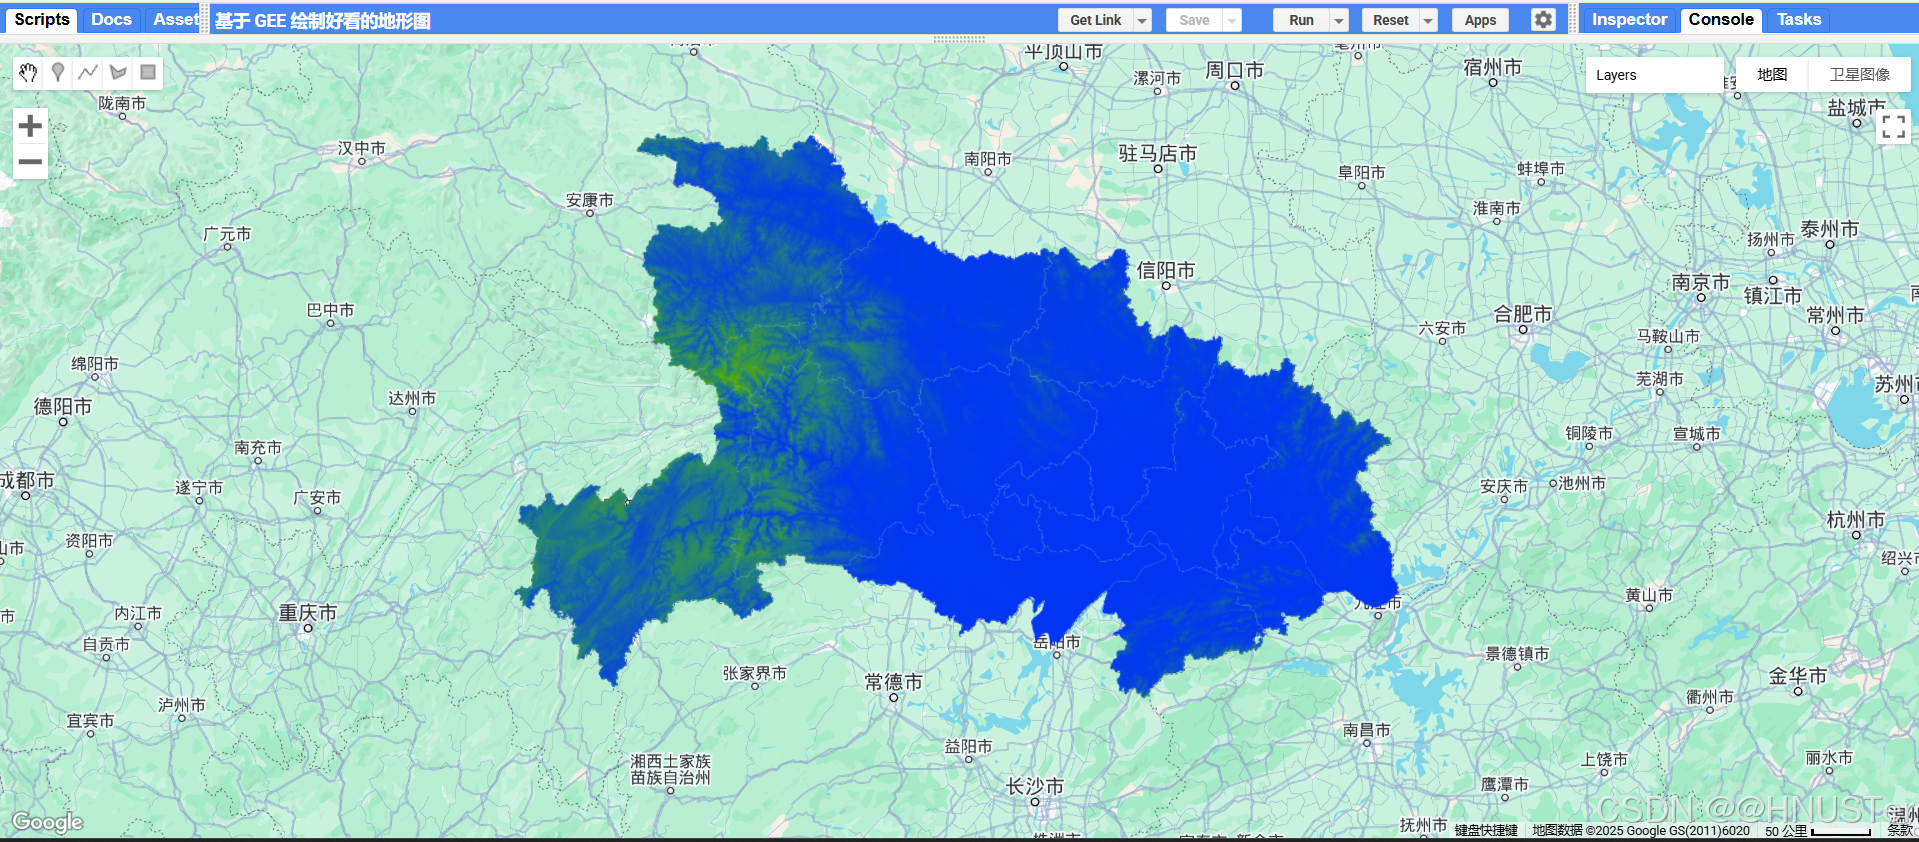Switch to the Inspector tab
Image resolution: width=1919 pixels, height=842 pixels.
coord(1629,19)
